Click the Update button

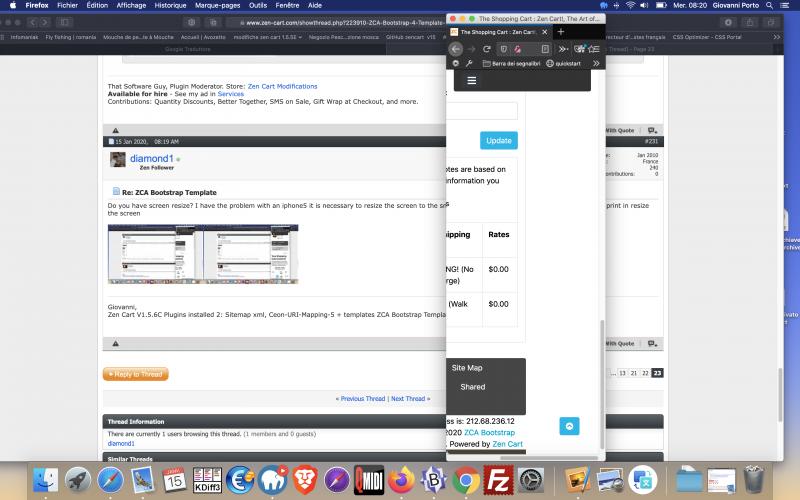[498, 140]
